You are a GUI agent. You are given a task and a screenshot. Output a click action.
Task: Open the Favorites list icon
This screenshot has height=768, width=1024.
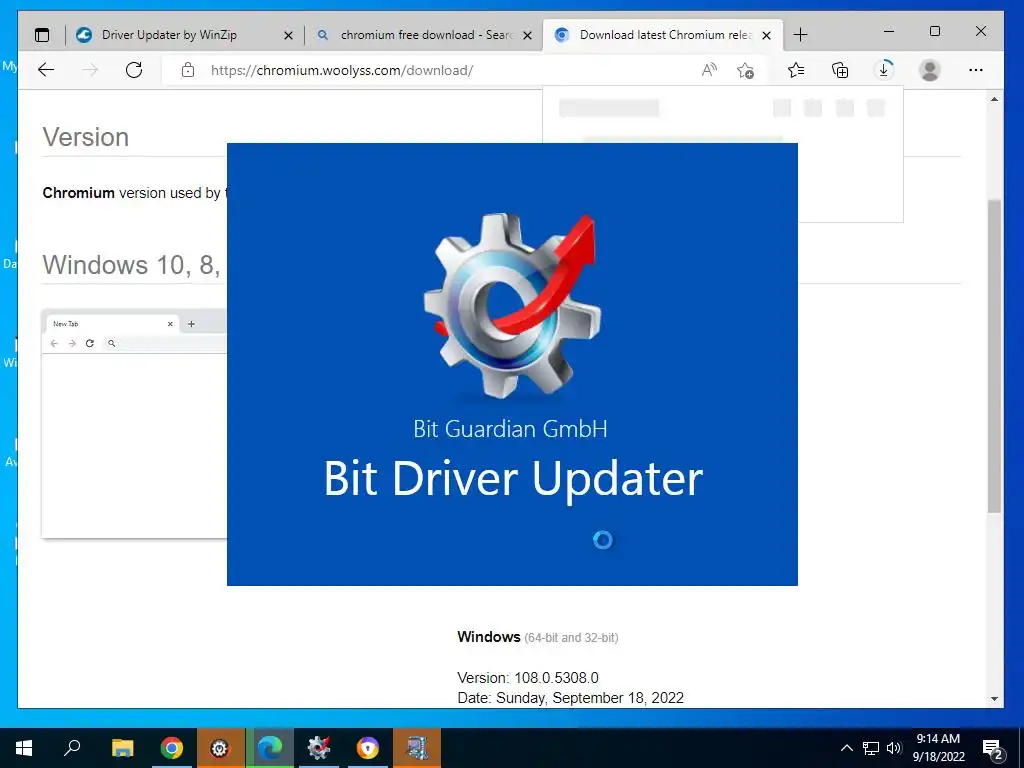point(796,70)
